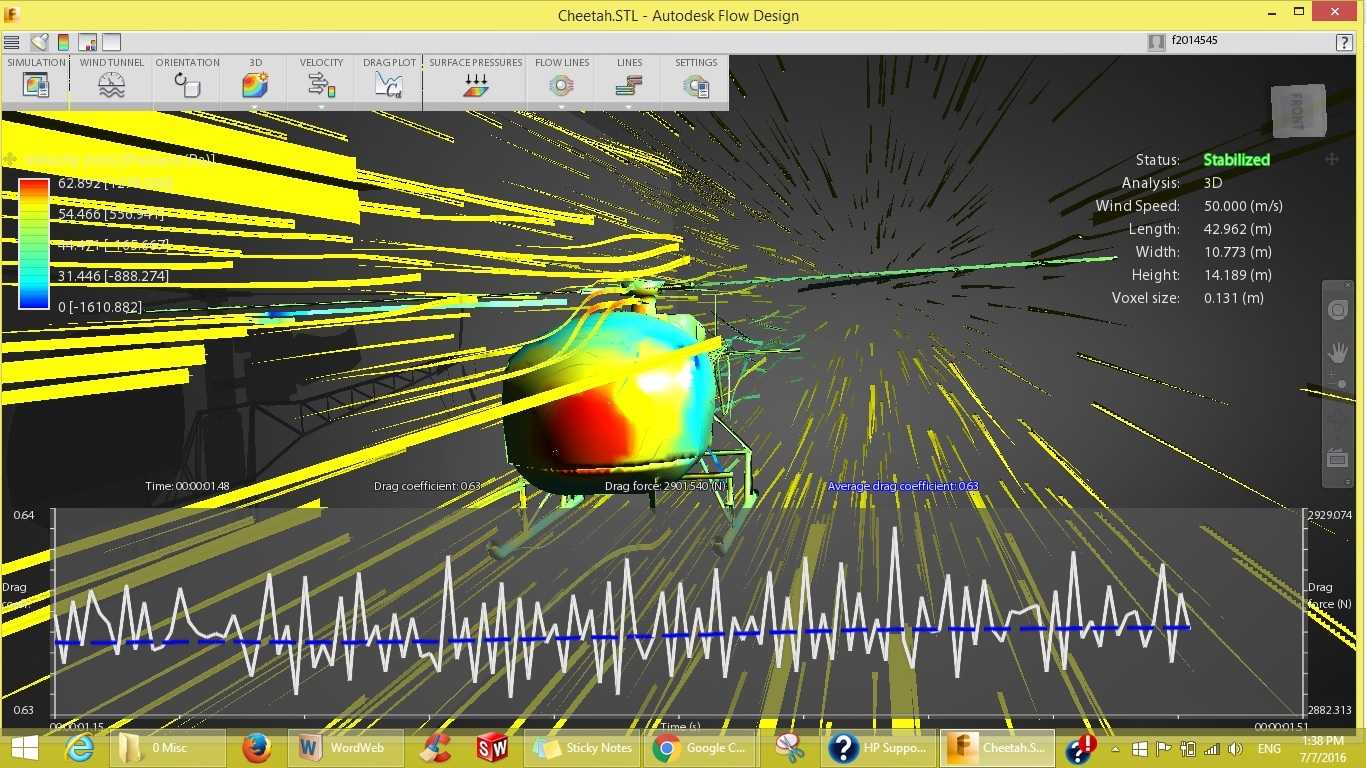
Task: Click the zoom slider control in navigation bar
Action: point(1340,383)
